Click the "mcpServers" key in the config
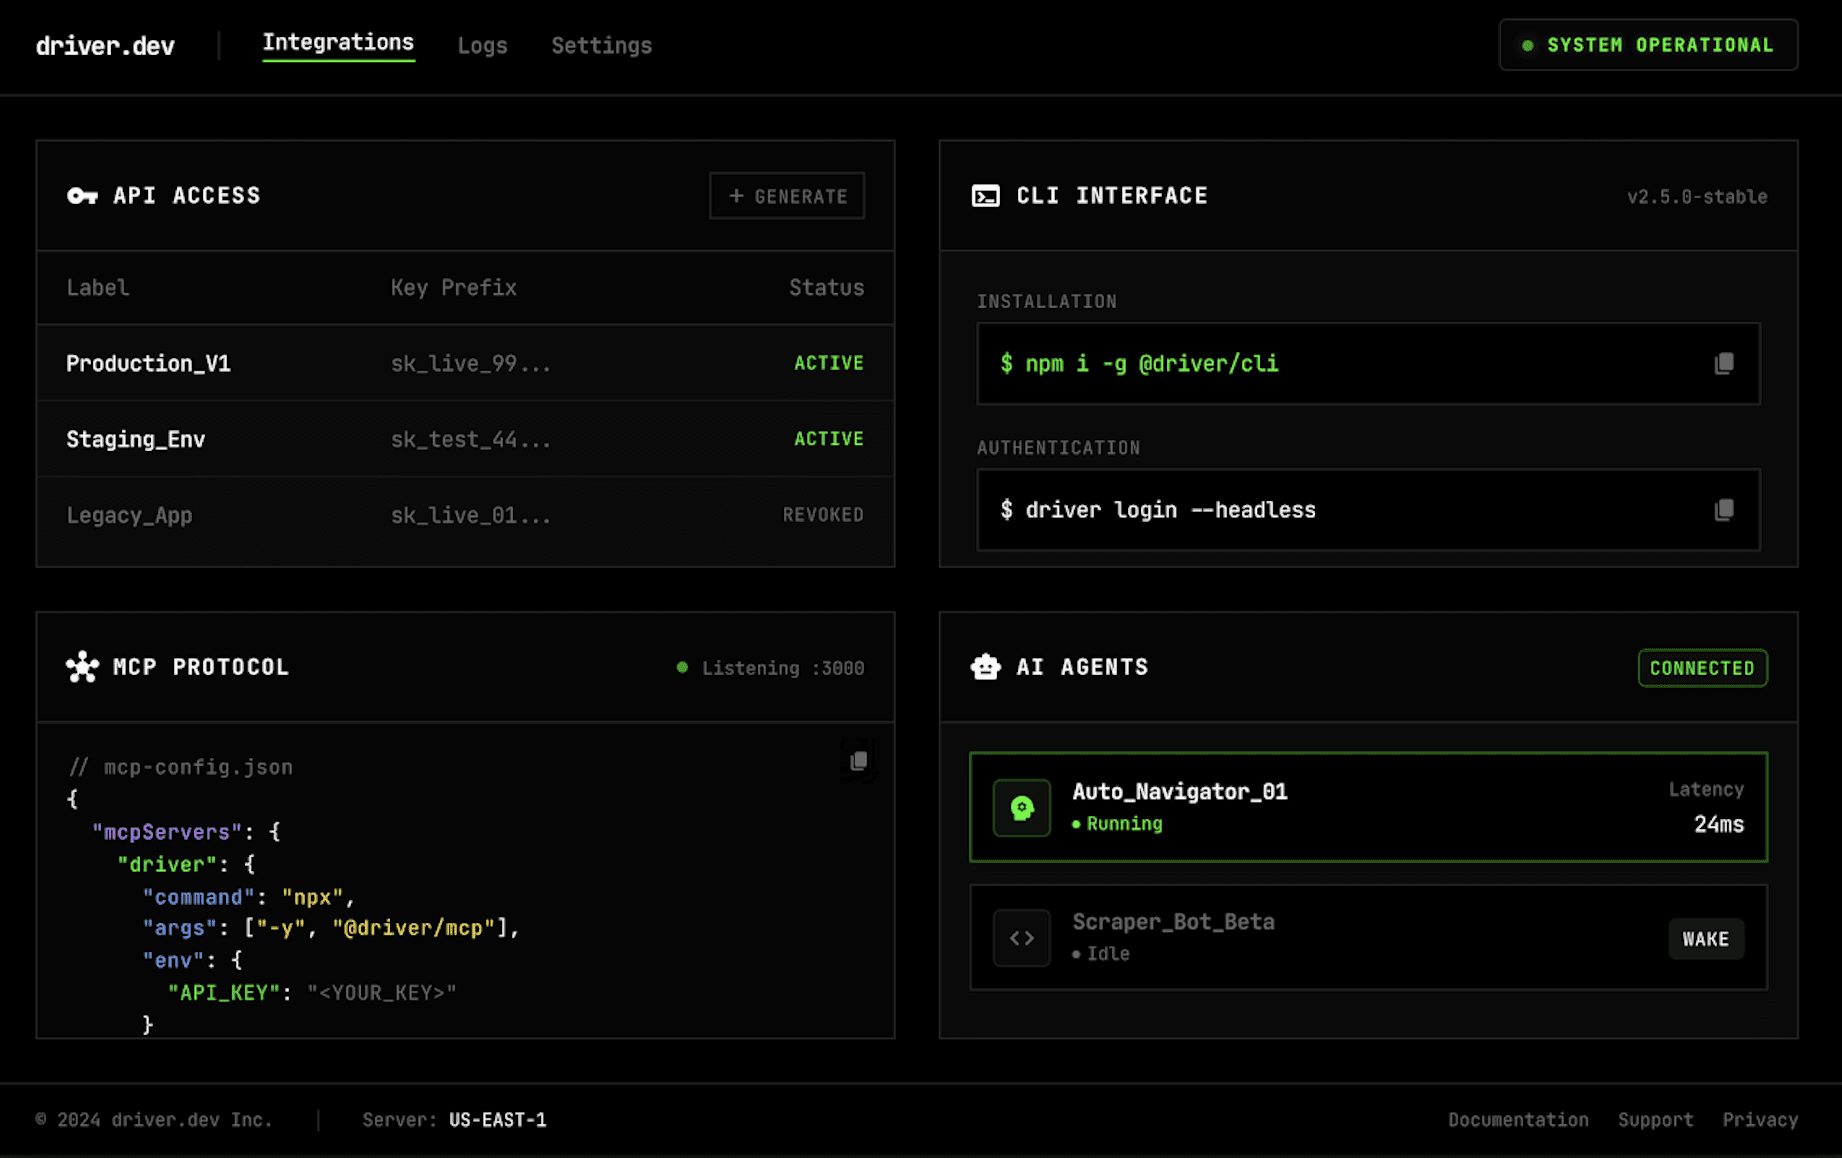Image resolution: width=1842 pixels, height=1158 pixels. pos(168,832)
